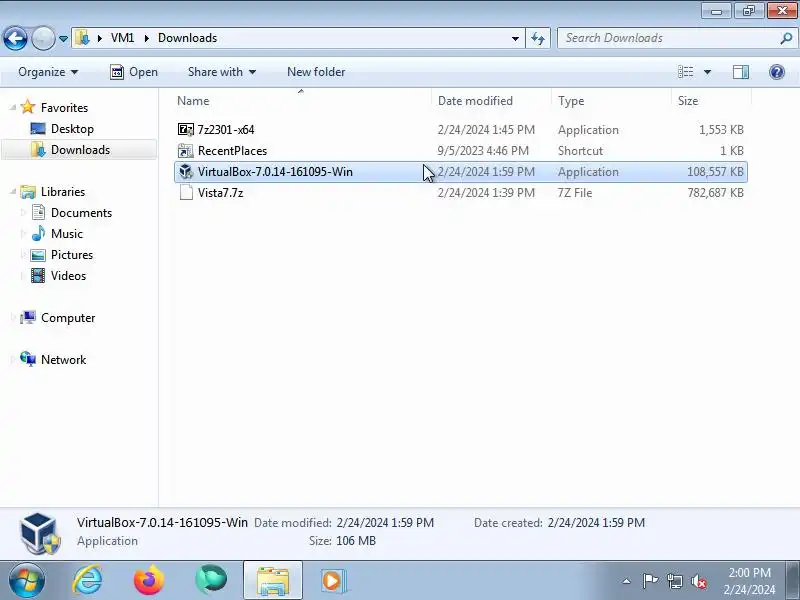
Task: Toggle the preview pane icon
Action: coord(740,72)
